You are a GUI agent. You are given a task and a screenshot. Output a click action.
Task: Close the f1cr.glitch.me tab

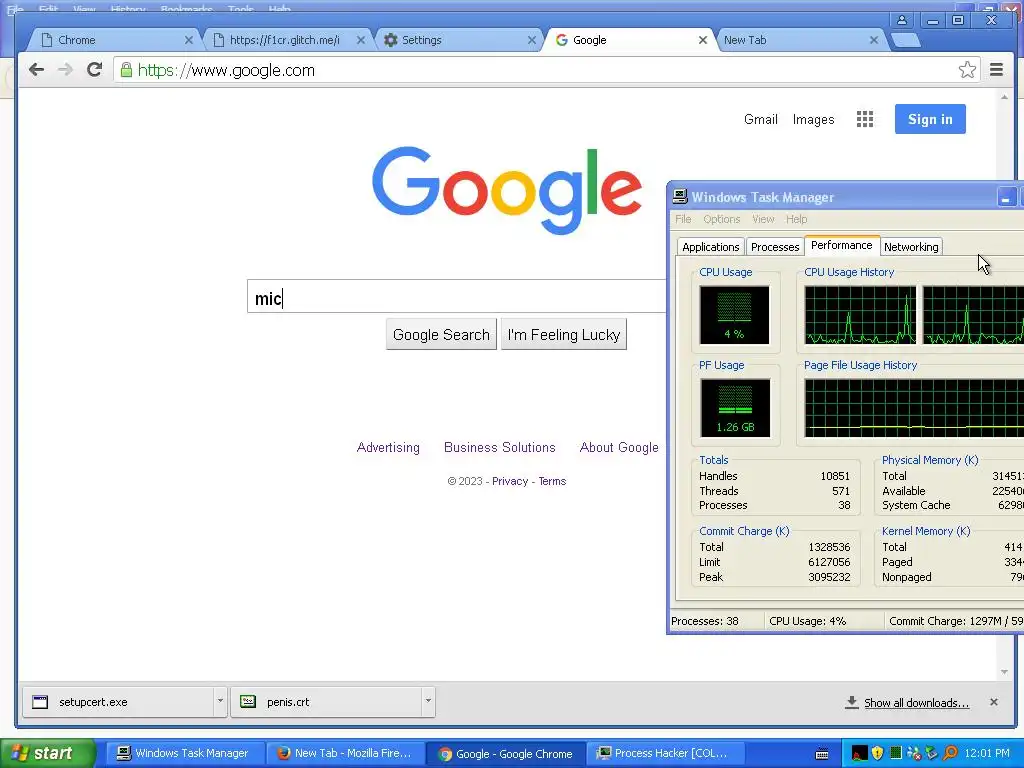pyautogui.click(x=360, y=40)
